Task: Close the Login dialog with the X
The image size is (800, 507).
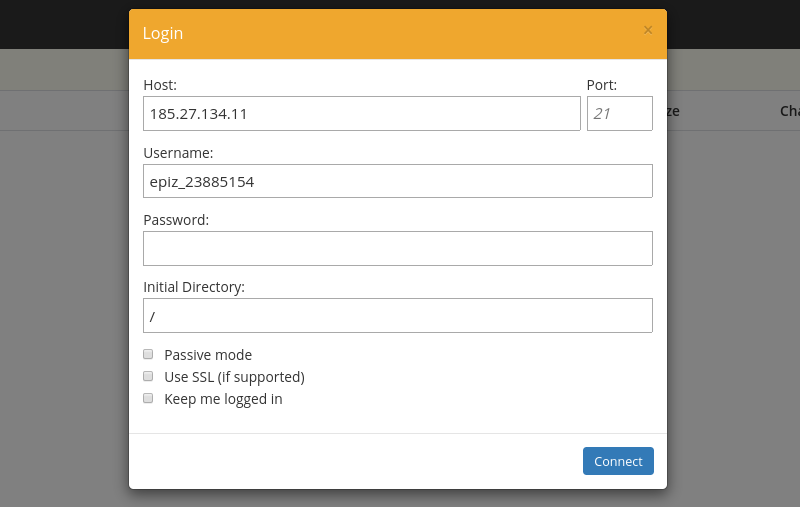Action: click(648, 30)
